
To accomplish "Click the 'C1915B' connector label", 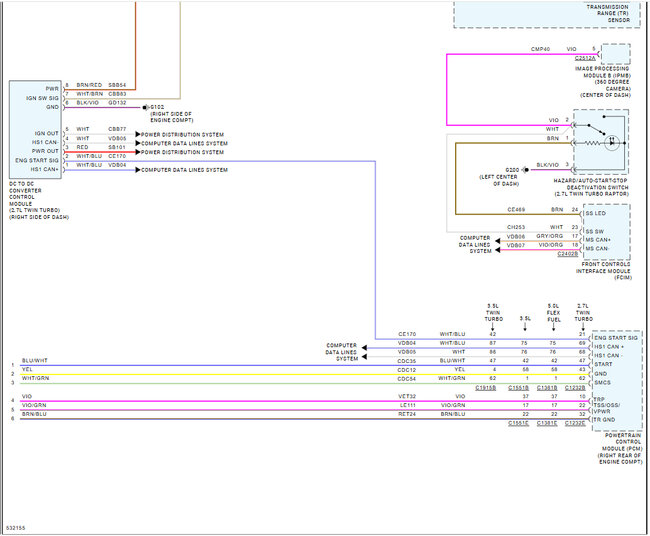I will 485,388.
